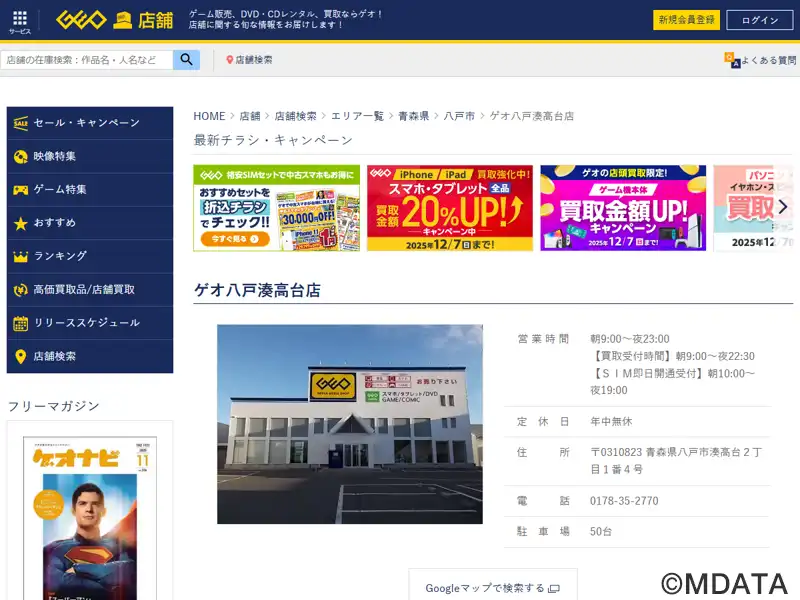Click the star icon for おすすめ

[20, 223]
